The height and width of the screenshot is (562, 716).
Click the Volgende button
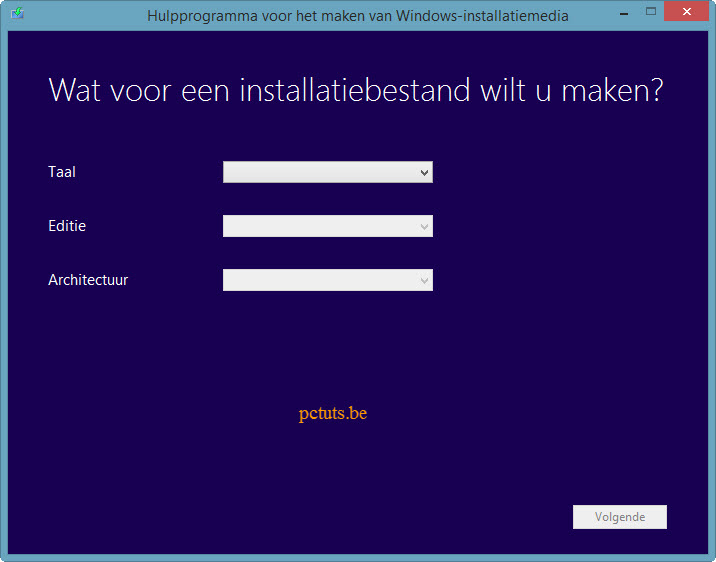(620, 517)
